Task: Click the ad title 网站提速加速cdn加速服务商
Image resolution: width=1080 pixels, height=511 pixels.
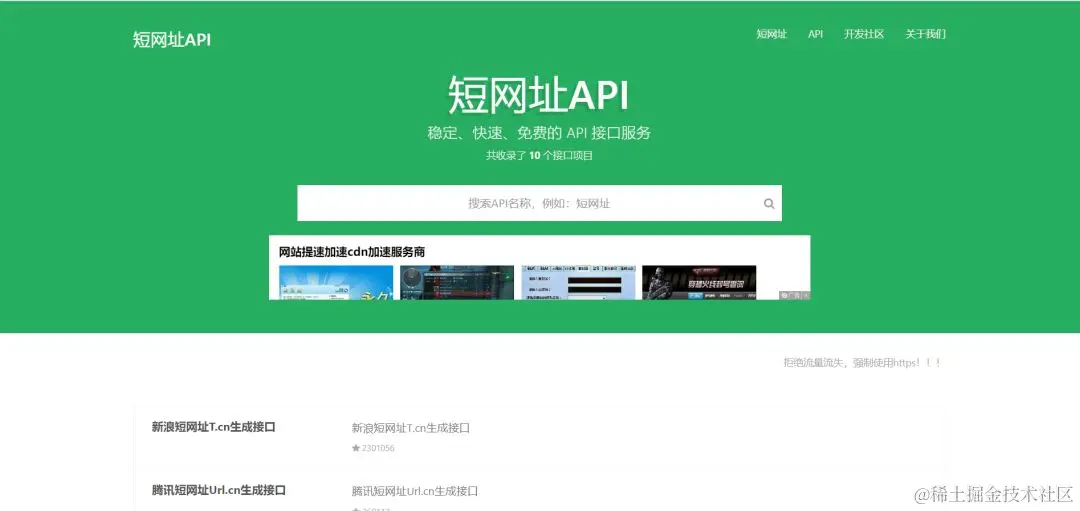Action: (x=352, y=252)
